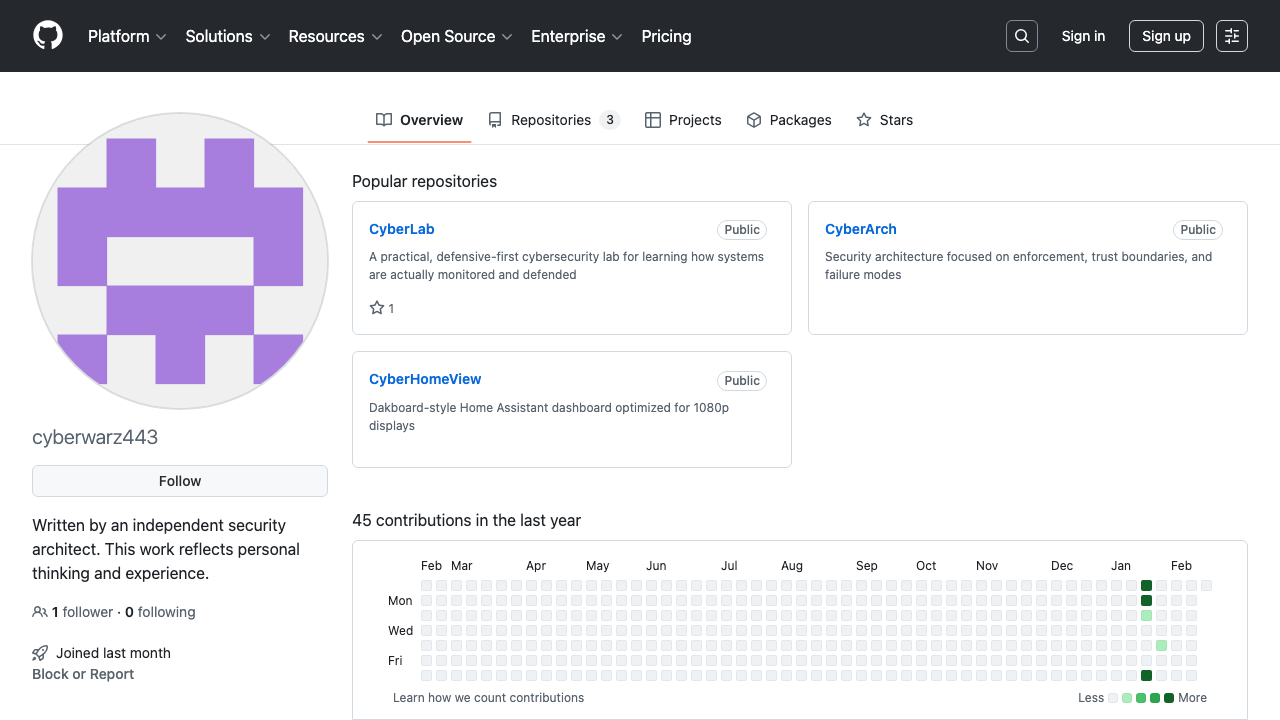Switch to the Repositories tab

pos(554,120)
